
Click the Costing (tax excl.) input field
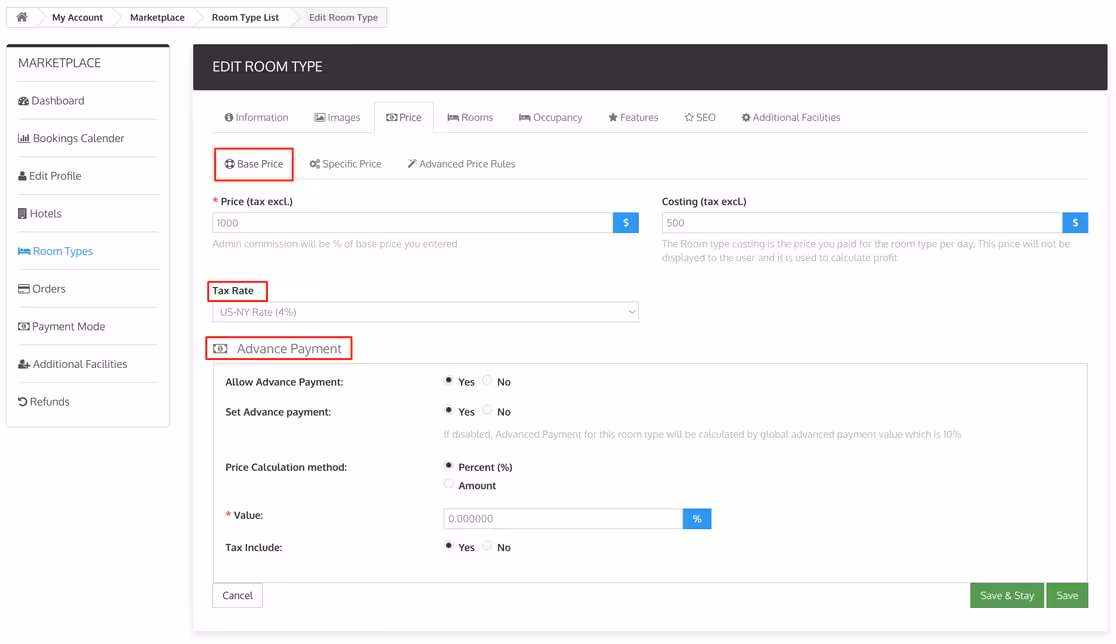[862, 223]
